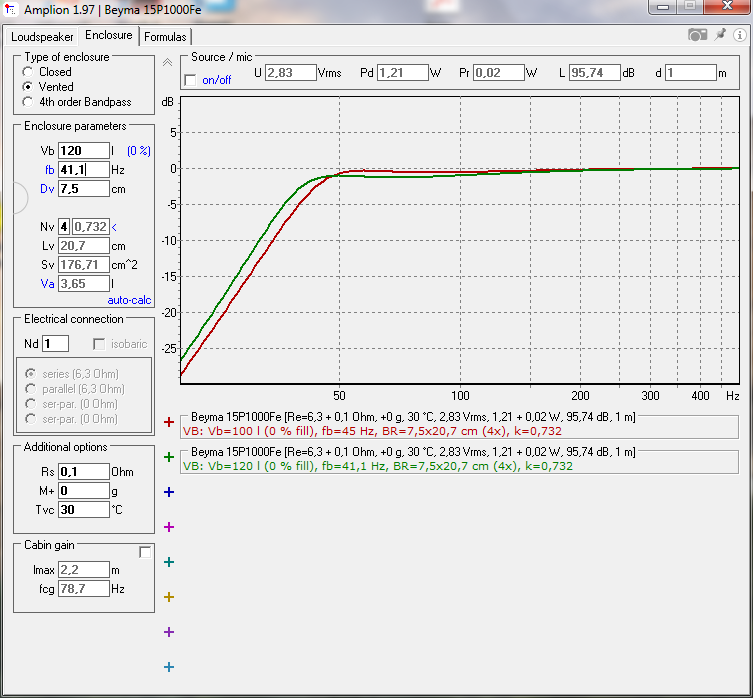The image size is (753, 698).
Task: Click the blue Dv label link
Action: [x=47, y=189]
